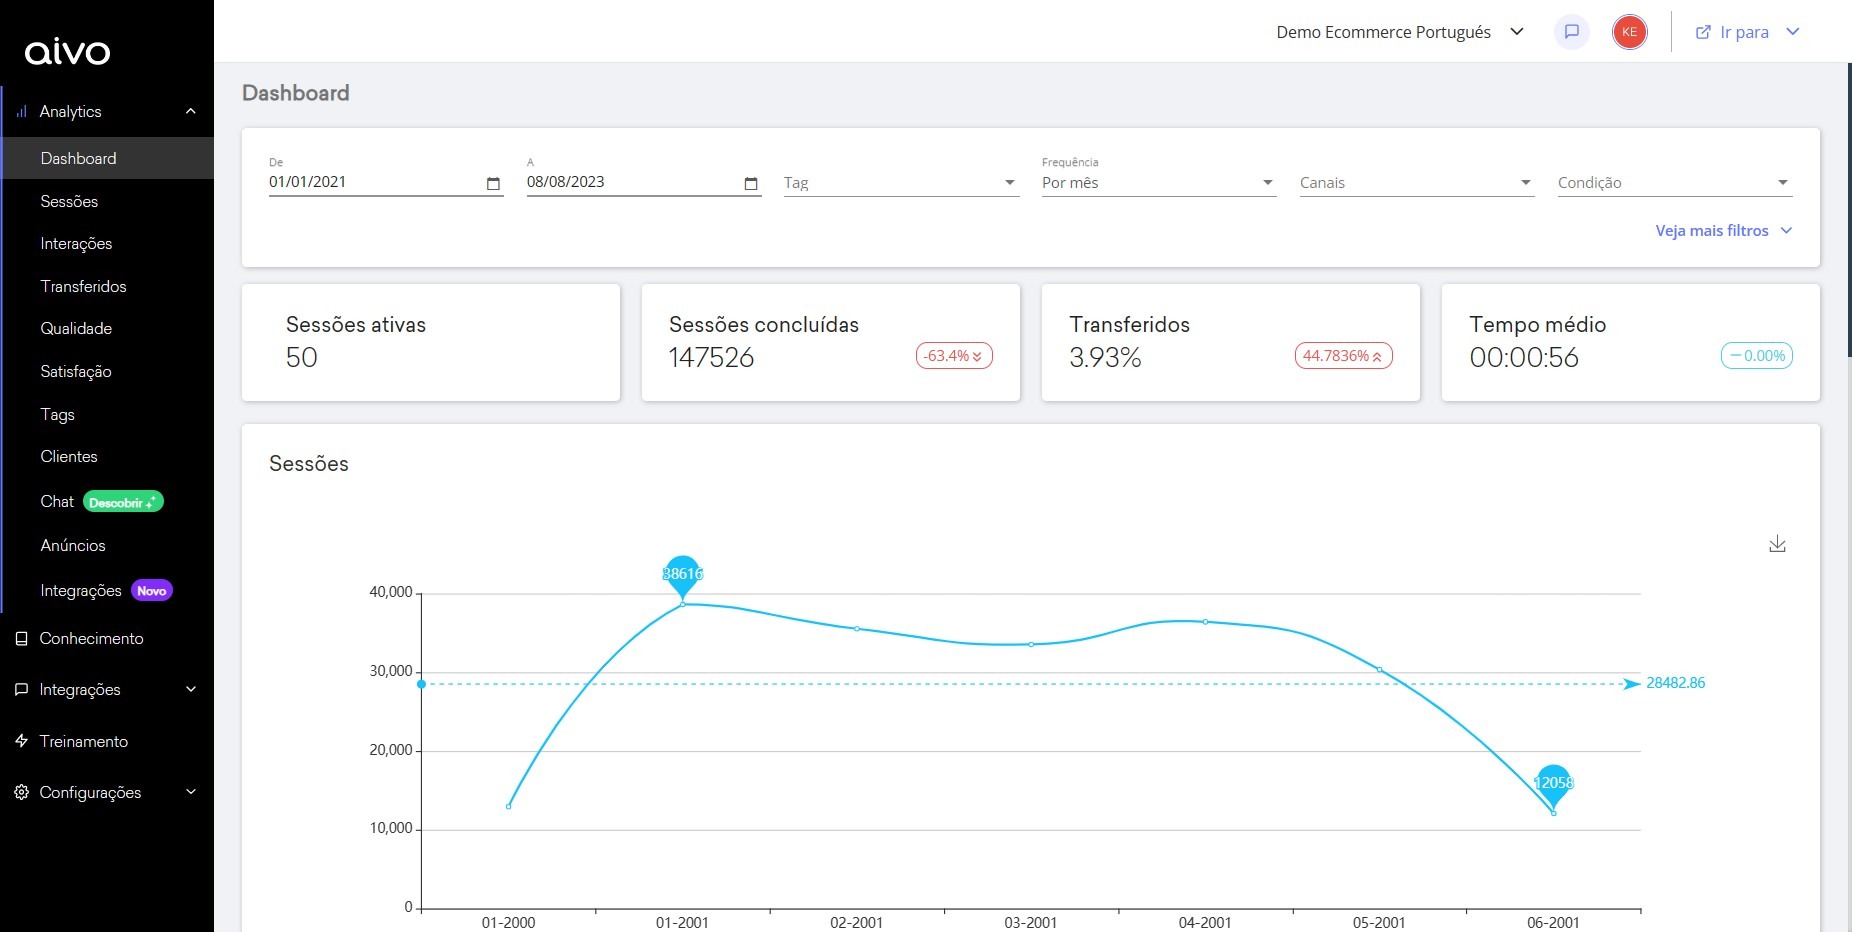Open the Tag filter dropdown
The image size is (1852, 932).
pyautogui.click(x=900, y=183)
